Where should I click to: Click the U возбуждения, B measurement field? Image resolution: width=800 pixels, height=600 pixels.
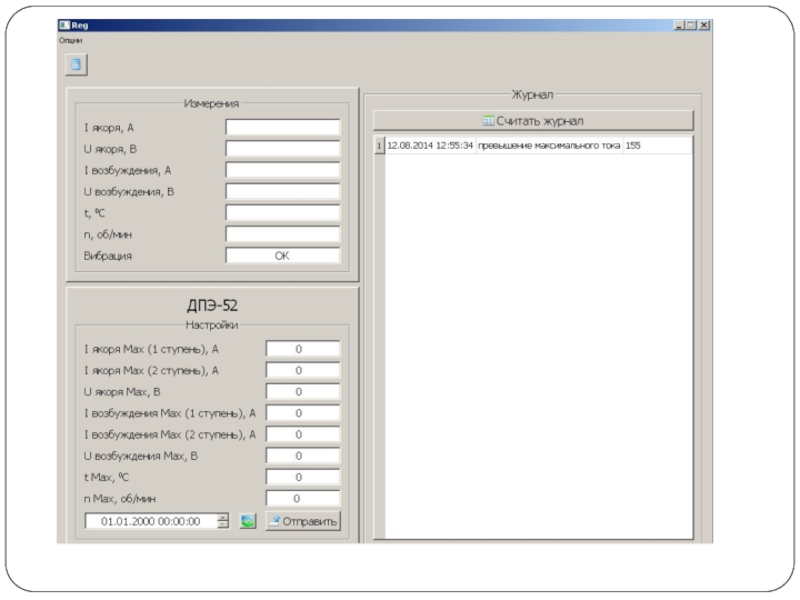tap(283, 192)
